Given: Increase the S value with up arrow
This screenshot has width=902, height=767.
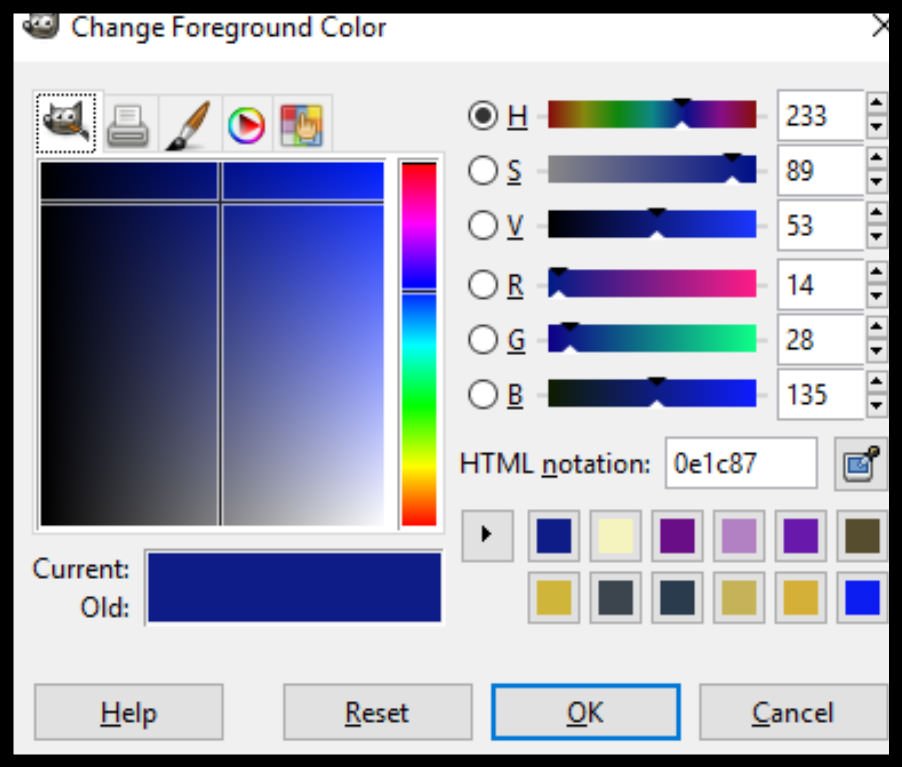Looking at the screenshot, I should [x=876, y=158].
